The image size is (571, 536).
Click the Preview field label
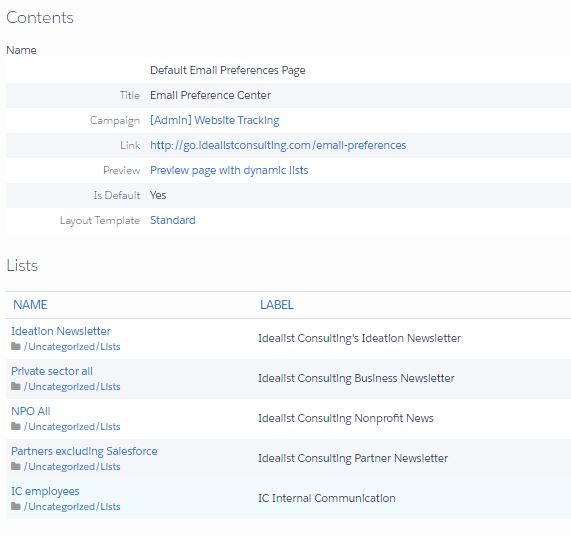[121, 170]
